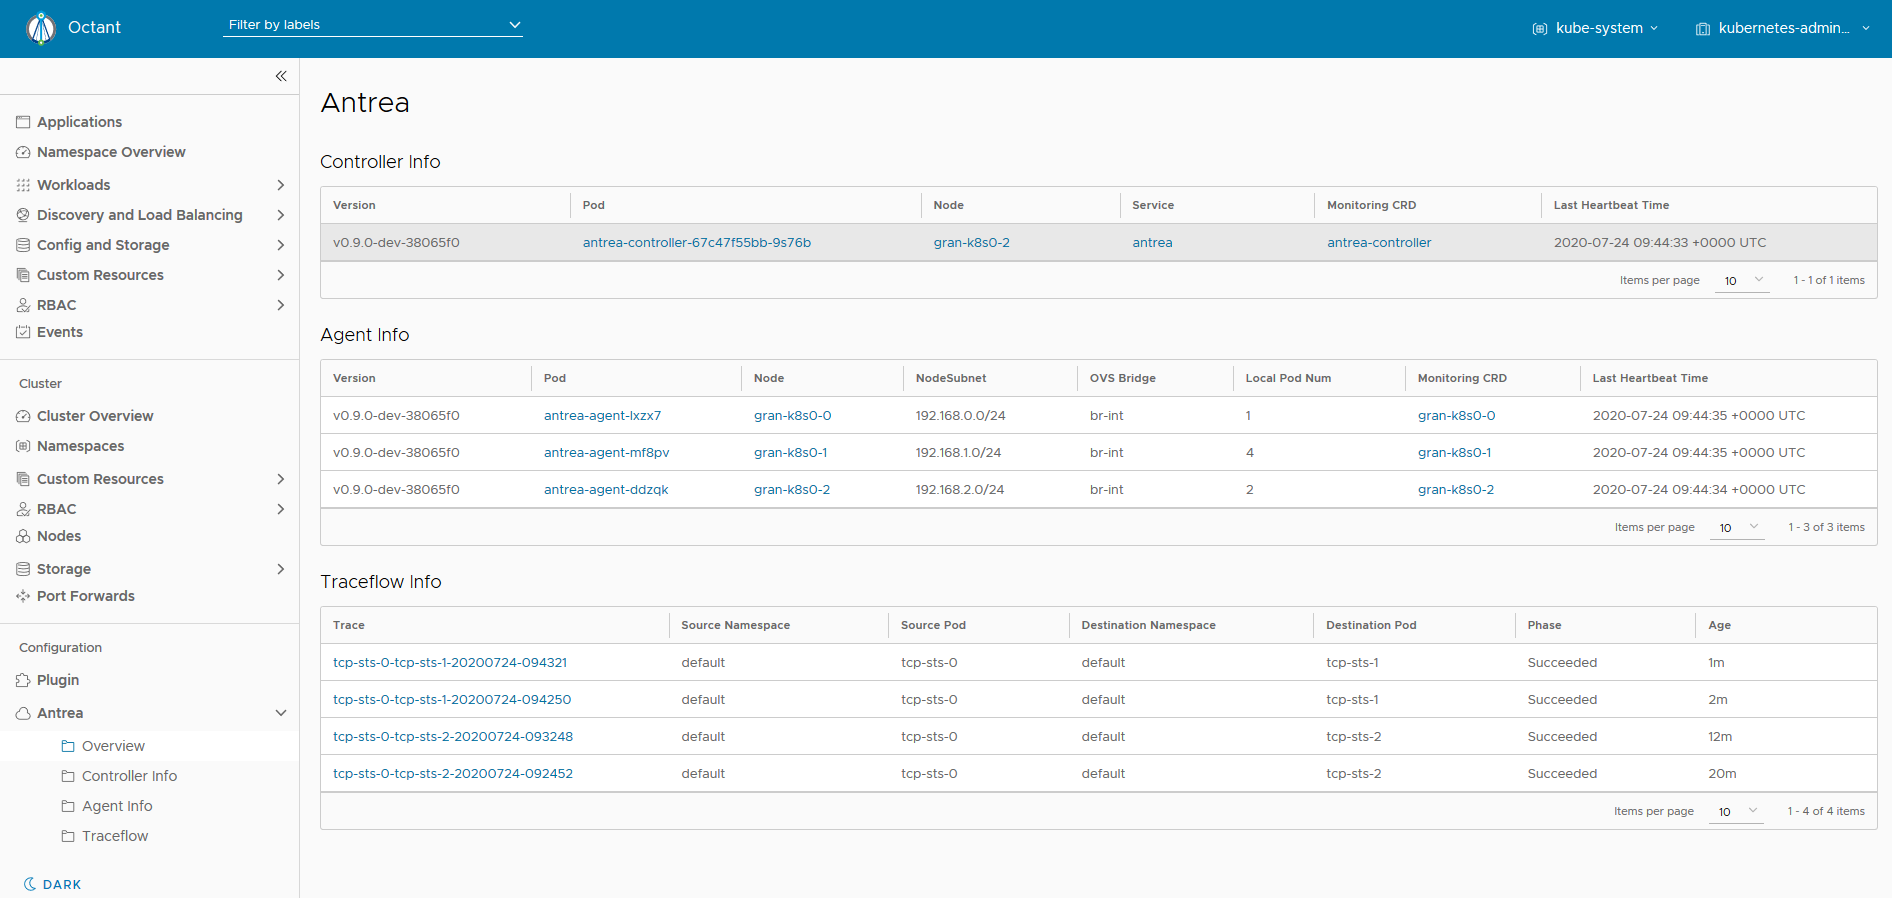This screenshot has height=898, width=1892.
Task: Open Applications in sidebar
Action: pos(79,122)
